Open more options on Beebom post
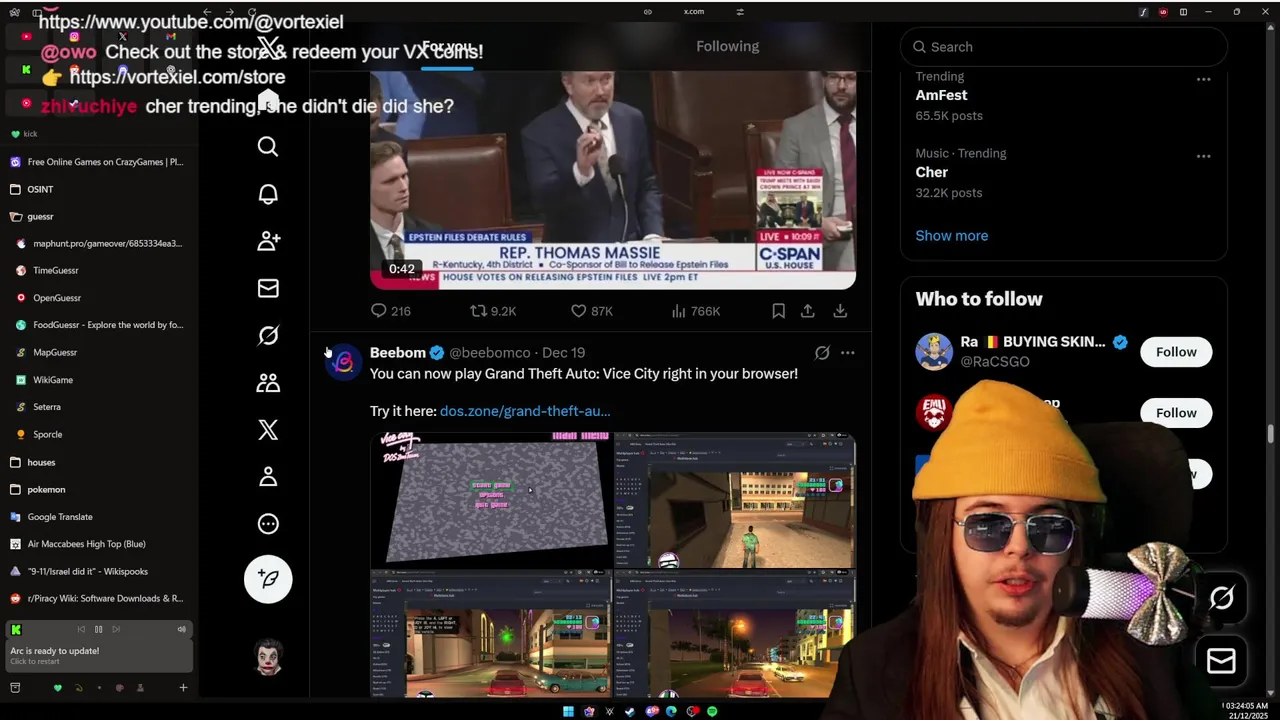The width and height of the screenshot is (1280, 720). tap(848, 353)
